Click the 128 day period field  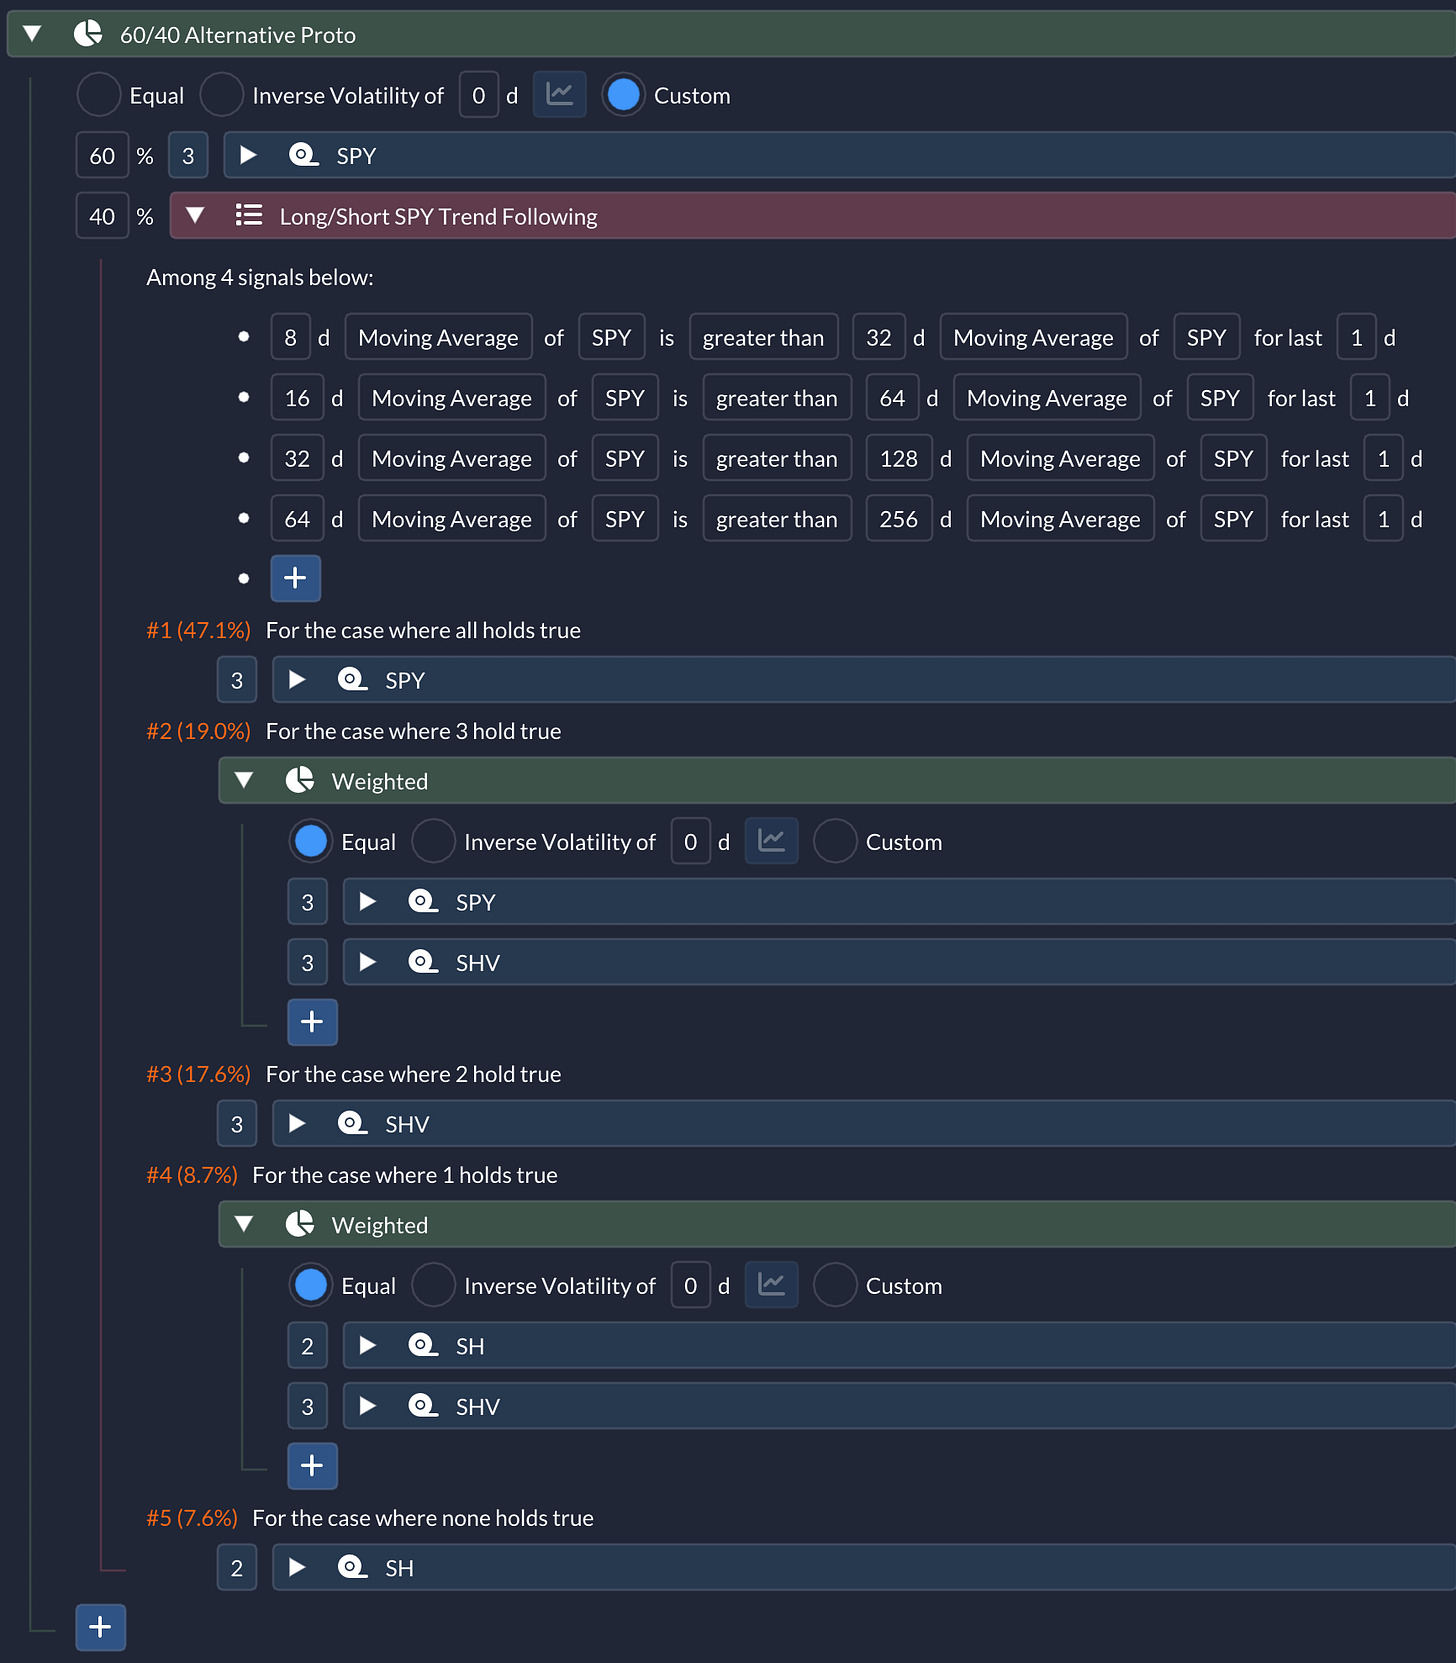899,458
